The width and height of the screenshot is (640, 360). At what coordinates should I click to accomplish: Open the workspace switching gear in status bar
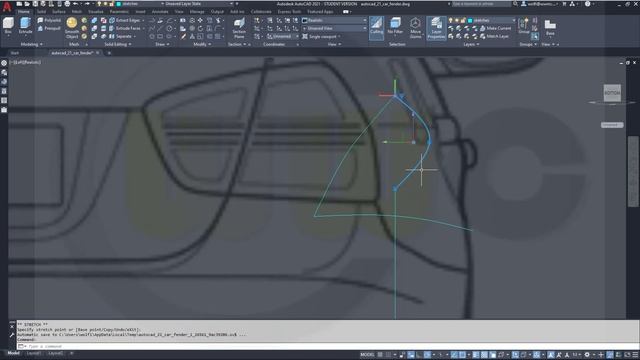point(587,355)
